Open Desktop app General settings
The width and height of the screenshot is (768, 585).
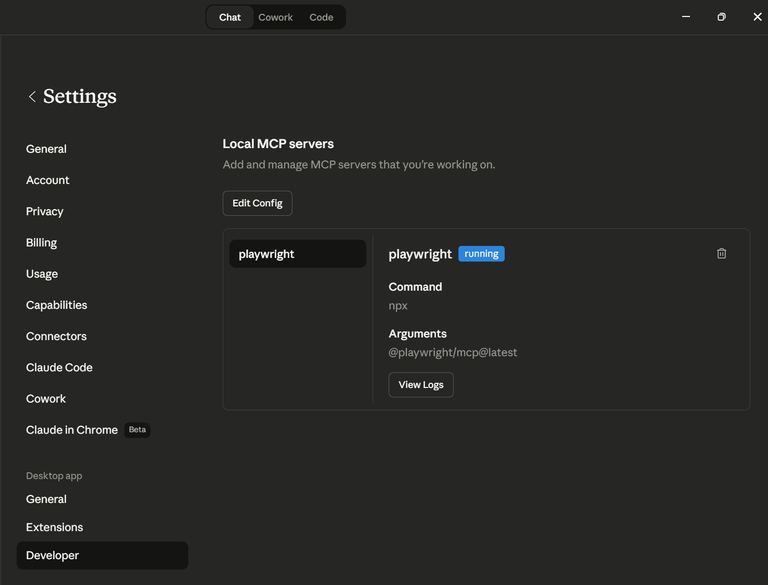click(46, 499)
